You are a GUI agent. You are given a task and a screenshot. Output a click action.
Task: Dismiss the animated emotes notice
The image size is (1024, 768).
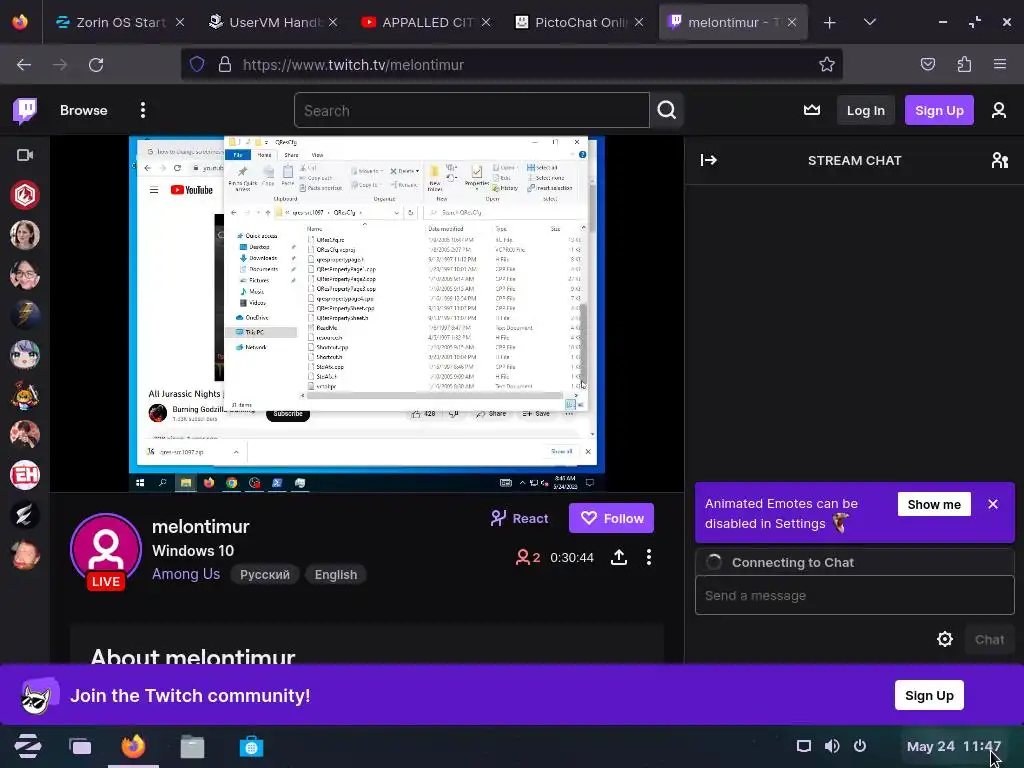pyautogui.click(x=993, y=505)
